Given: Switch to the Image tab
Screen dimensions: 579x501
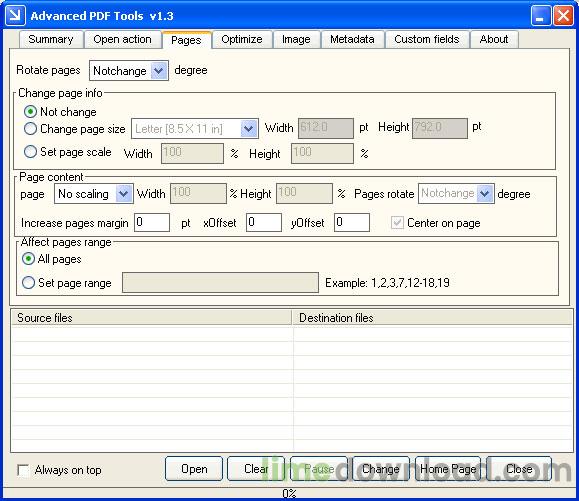Looking at the screenshot, I should 296,39.
